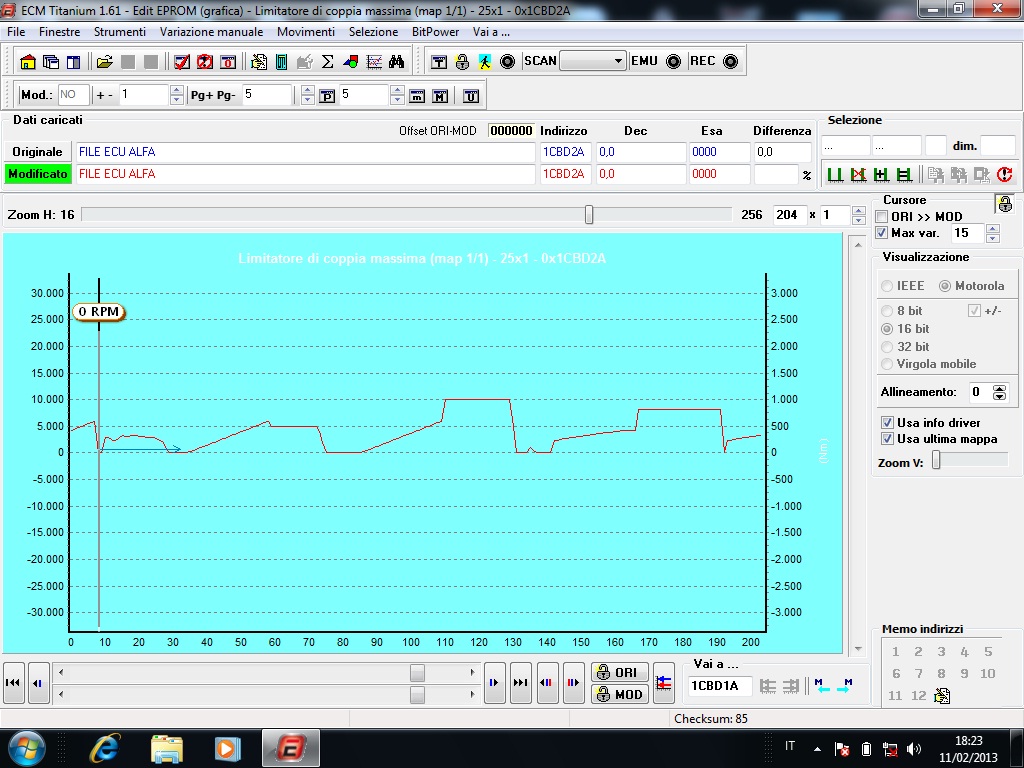Click the EMU round indicator button
Screen dimensions: 1024x768
[x=673, y=61]
